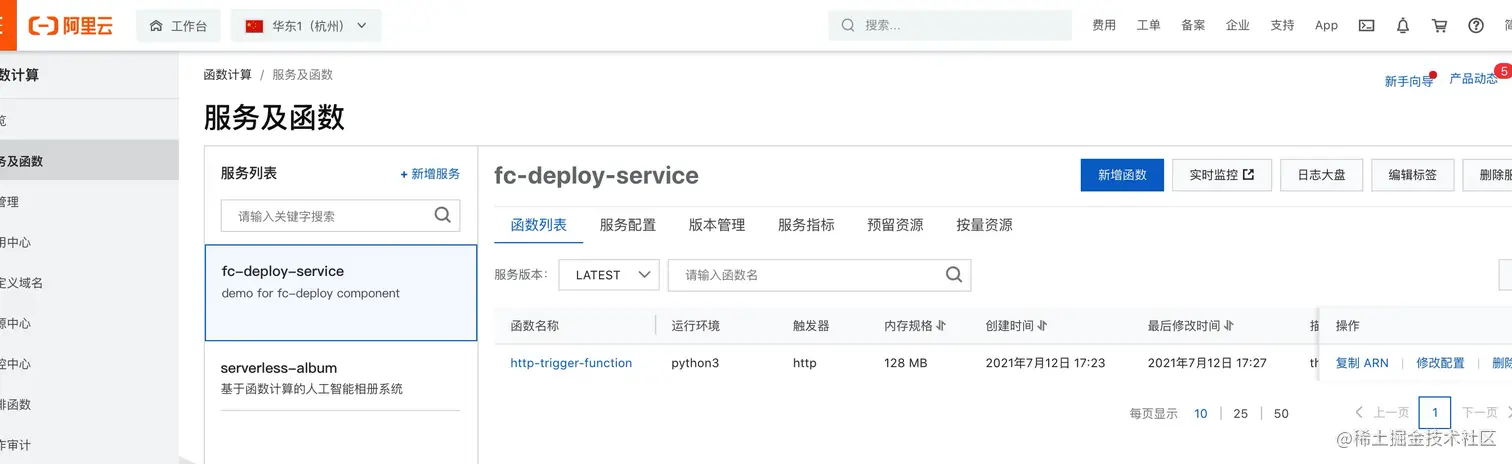The height and width of the screenshot is (464, 1512).
Task: Click the 实时监控 button
Action: point(1222,174)
